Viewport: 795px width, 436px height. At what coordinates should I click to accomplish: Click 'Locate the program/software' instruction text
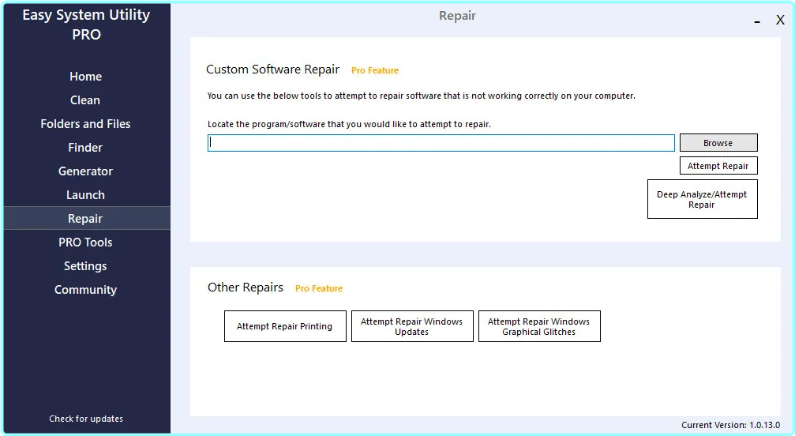(x=349, y=124)
